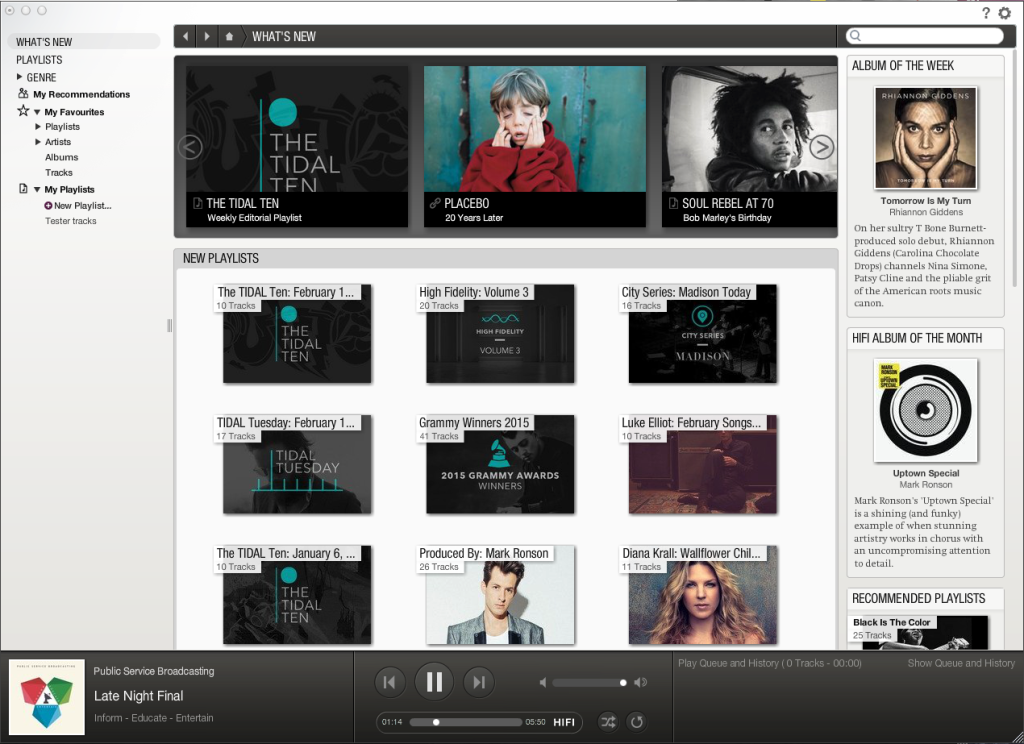
Task: Mute using the volume speaker icon
Action: 543,683
